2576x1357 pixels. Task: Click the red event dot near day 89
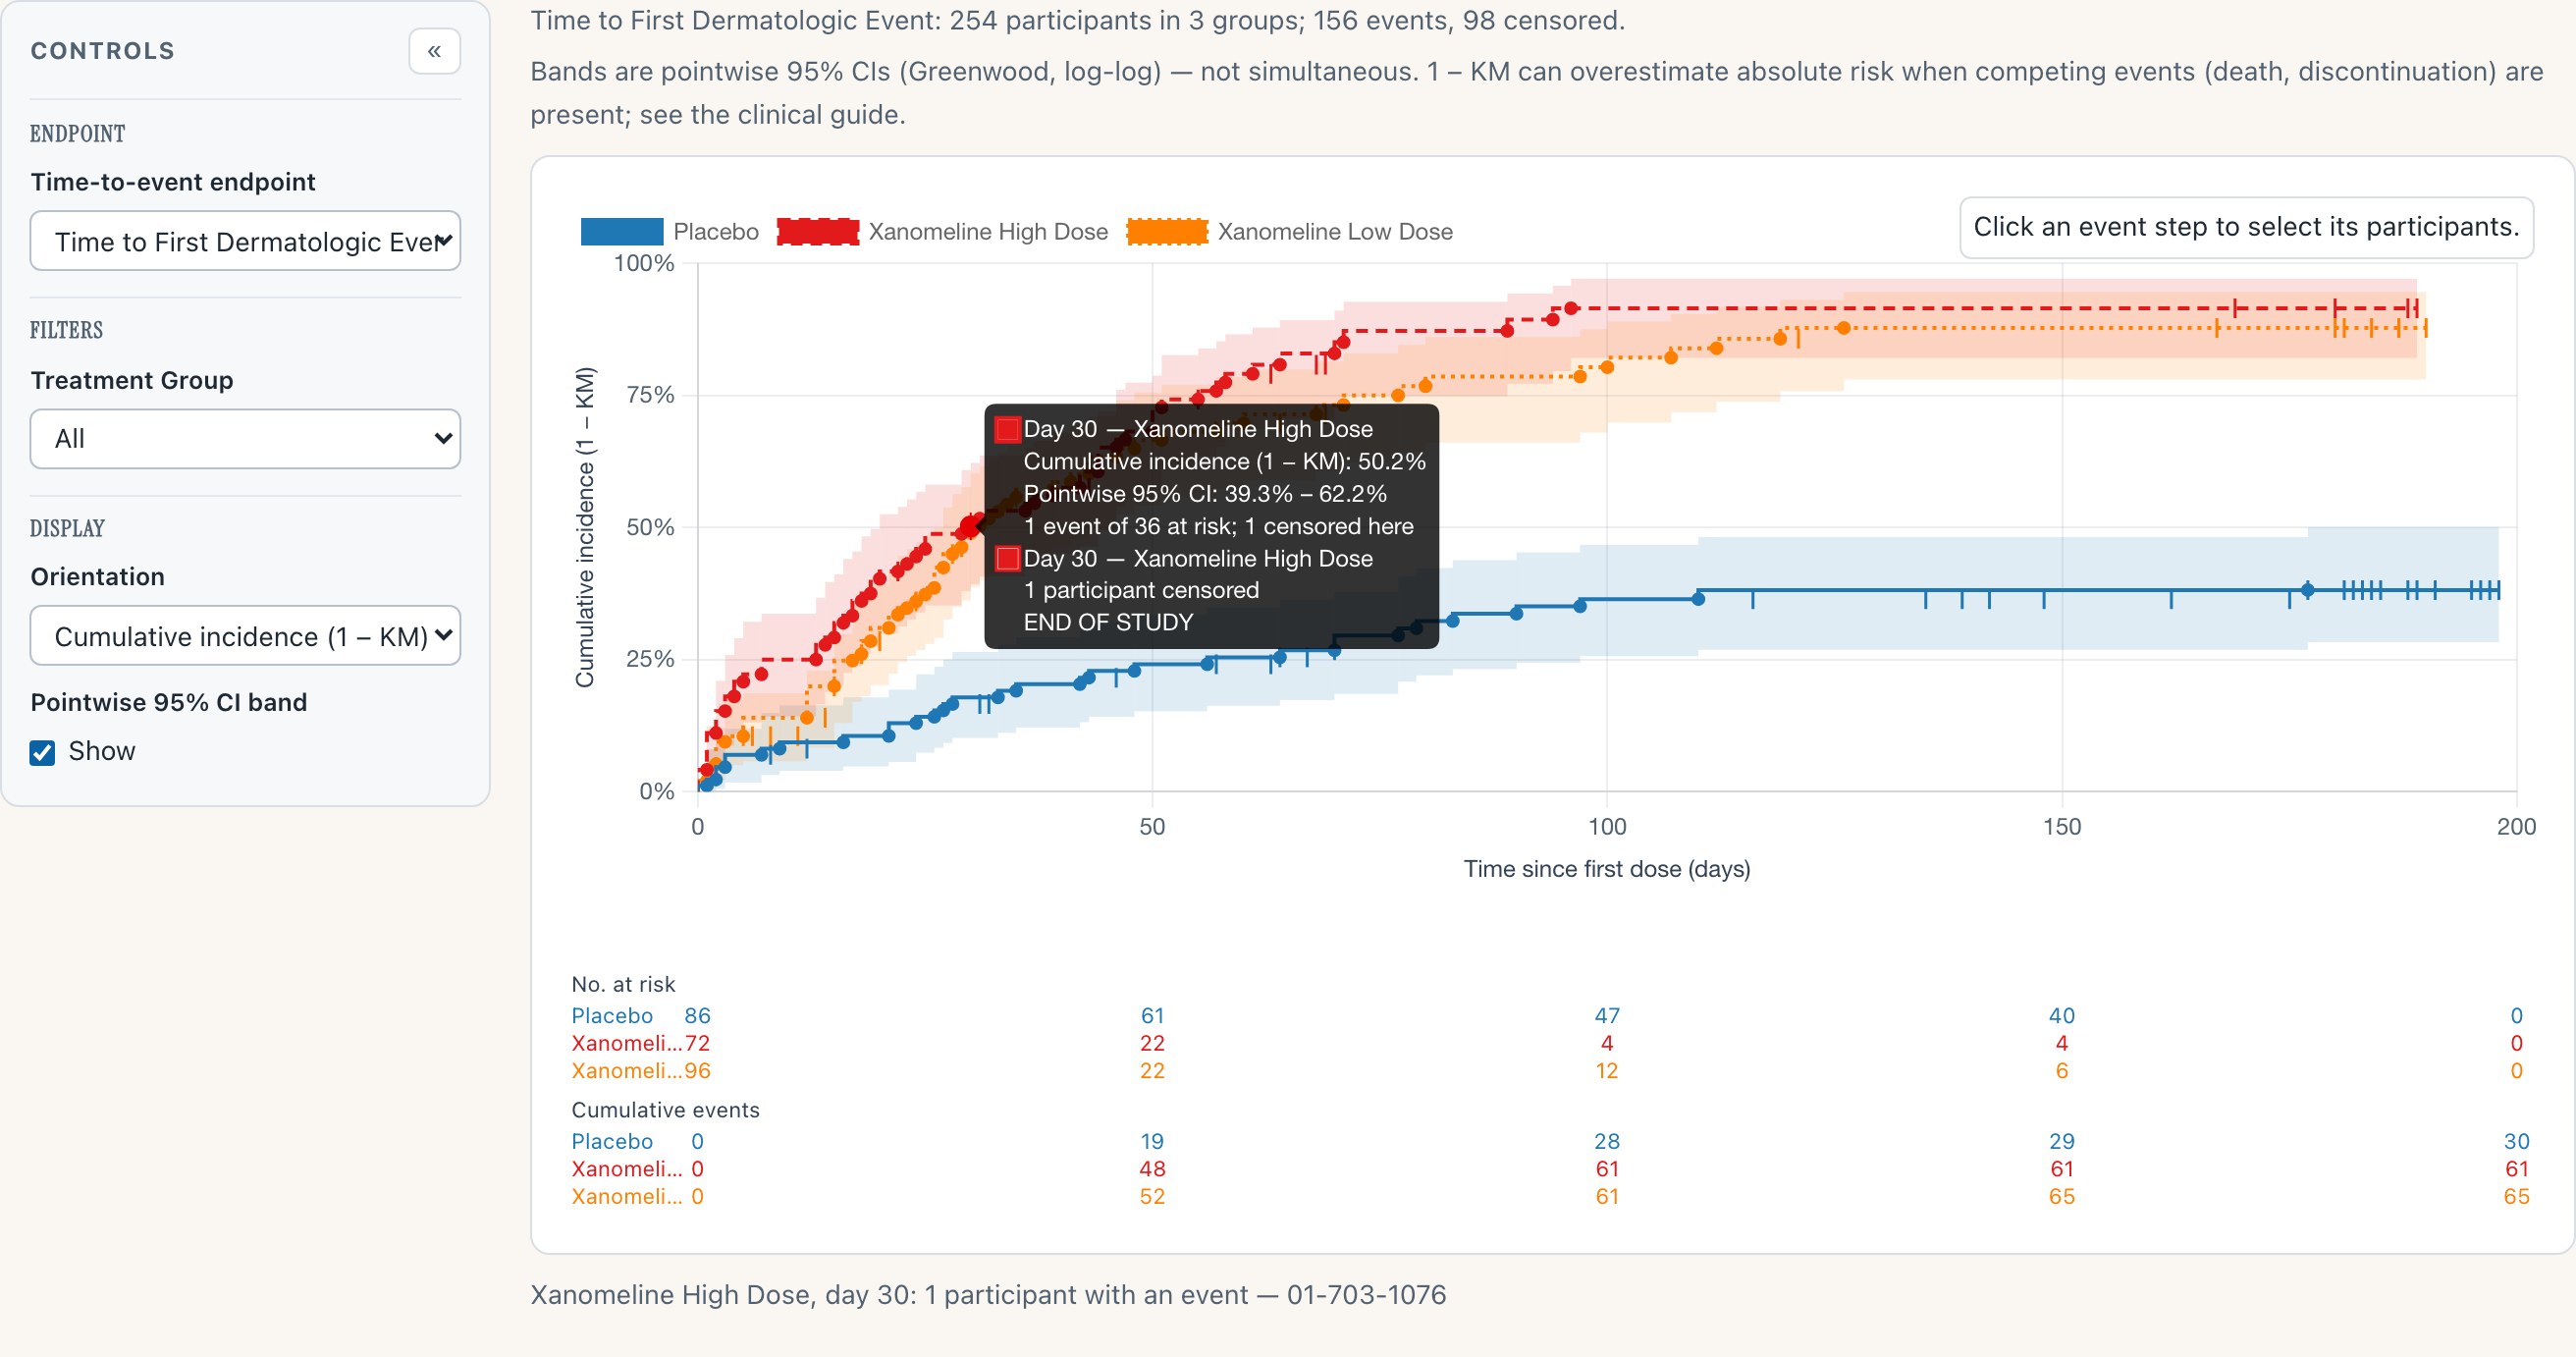click(1507, 331)
